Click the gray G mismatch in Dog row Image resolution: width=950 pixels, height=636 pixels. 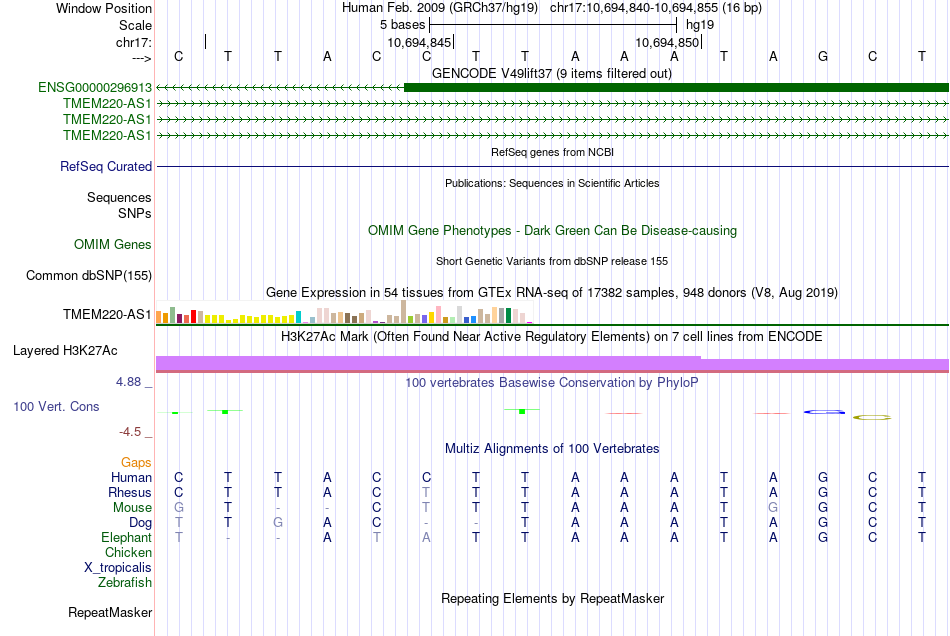[277, 522]
